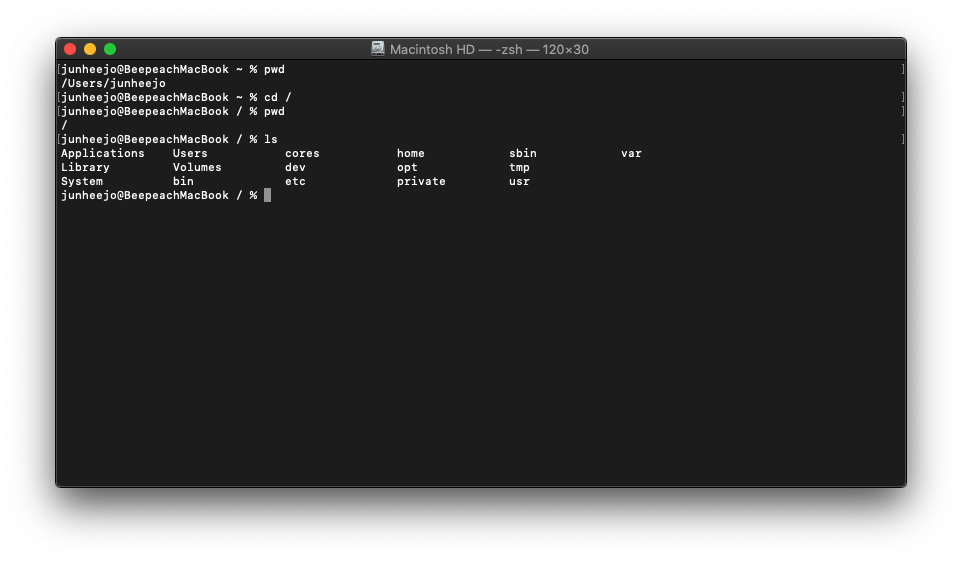Click the 'home' entry in ls output
962x561 pixels.
(410, 153)
